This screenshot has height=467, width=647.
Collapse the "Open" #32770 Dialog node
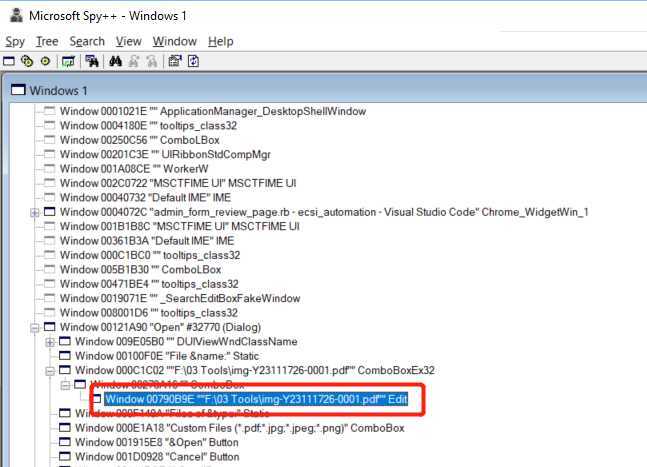pos(35,328)
